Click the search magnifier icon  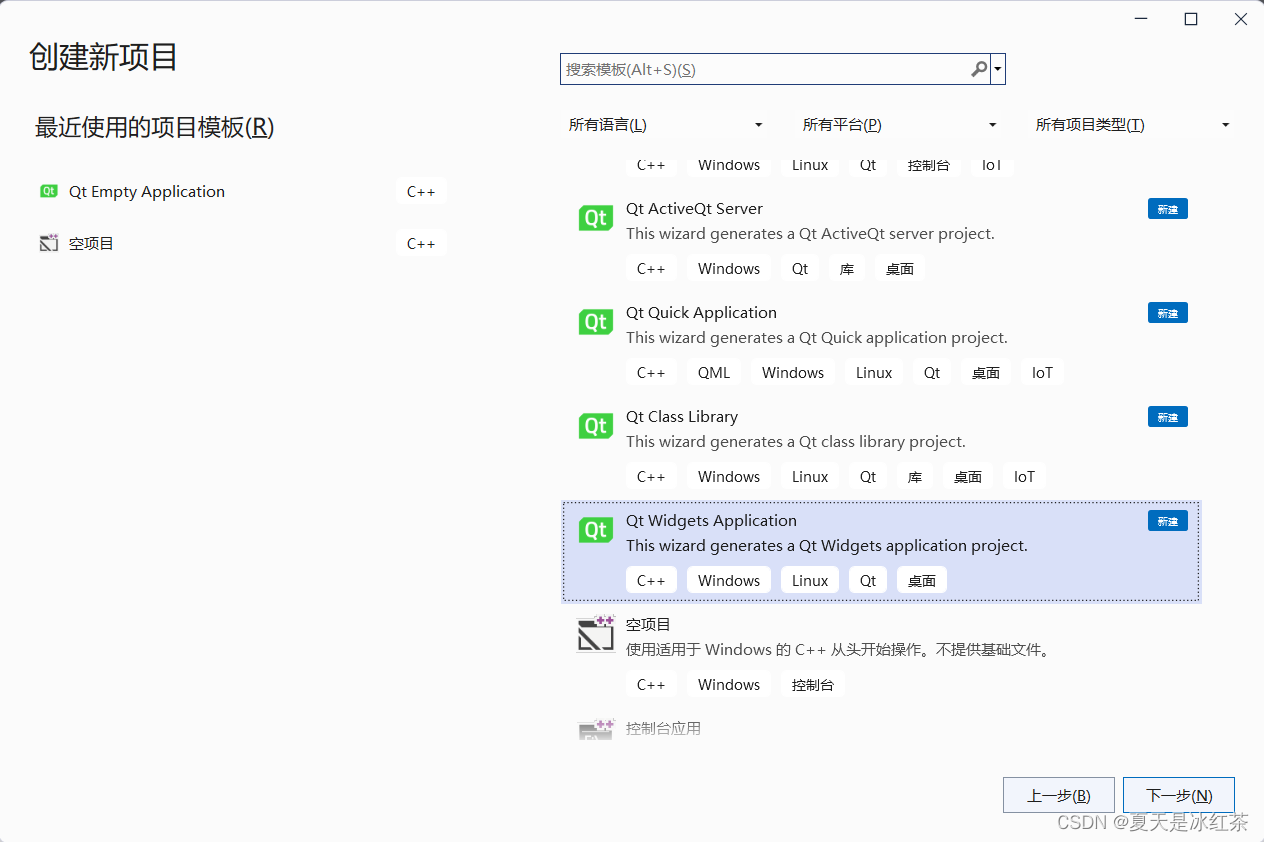[979, 69]
